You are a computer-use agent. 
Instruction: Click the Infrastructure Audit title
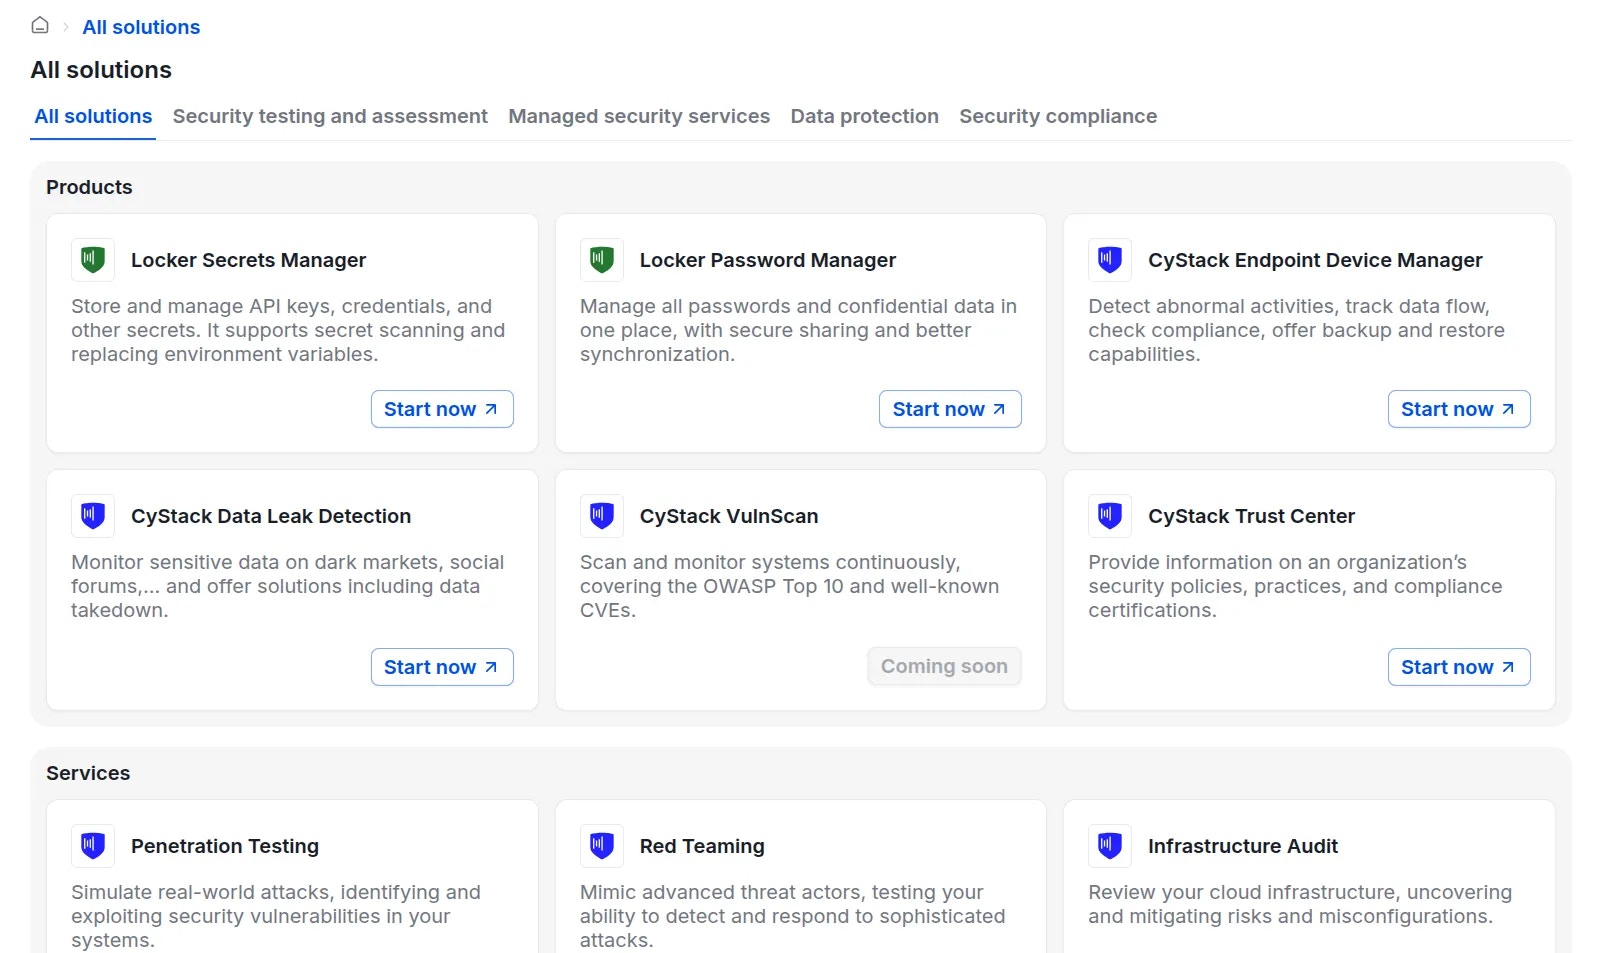tap(1243, 846)
